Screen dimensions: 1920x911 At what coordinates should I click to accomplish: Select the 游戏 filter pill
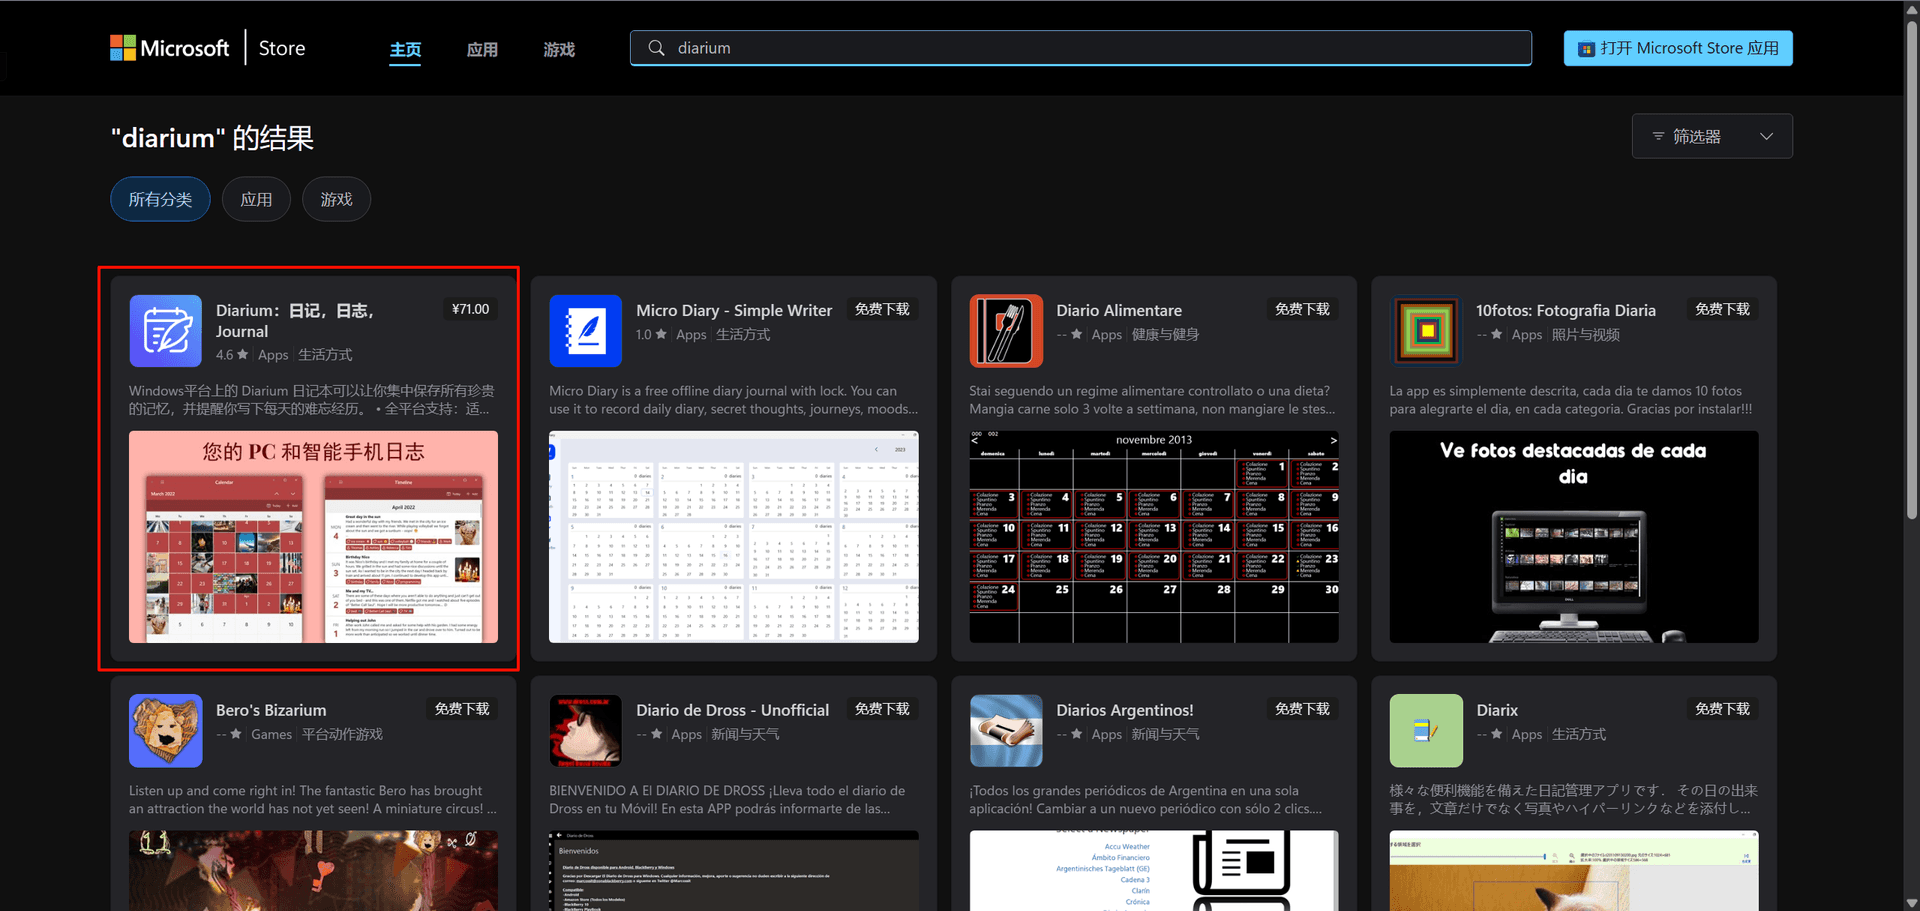pyautogui.click(x=336, y=199)
